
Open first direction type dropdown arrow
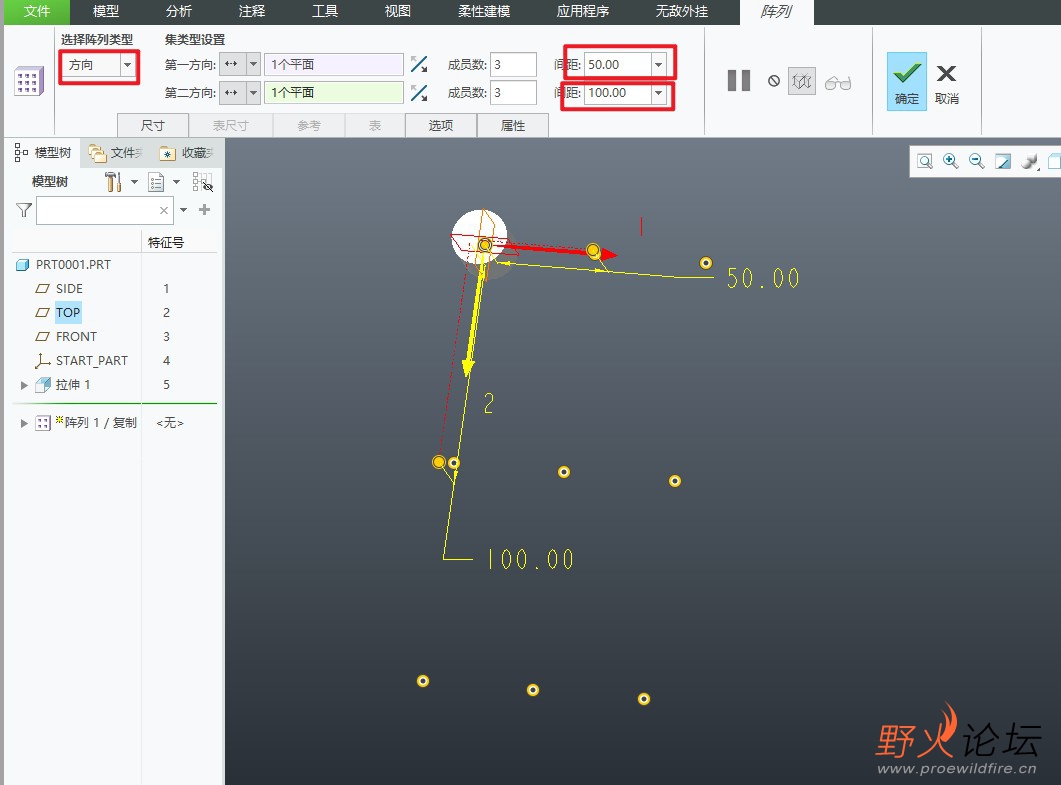coord(253,64)
